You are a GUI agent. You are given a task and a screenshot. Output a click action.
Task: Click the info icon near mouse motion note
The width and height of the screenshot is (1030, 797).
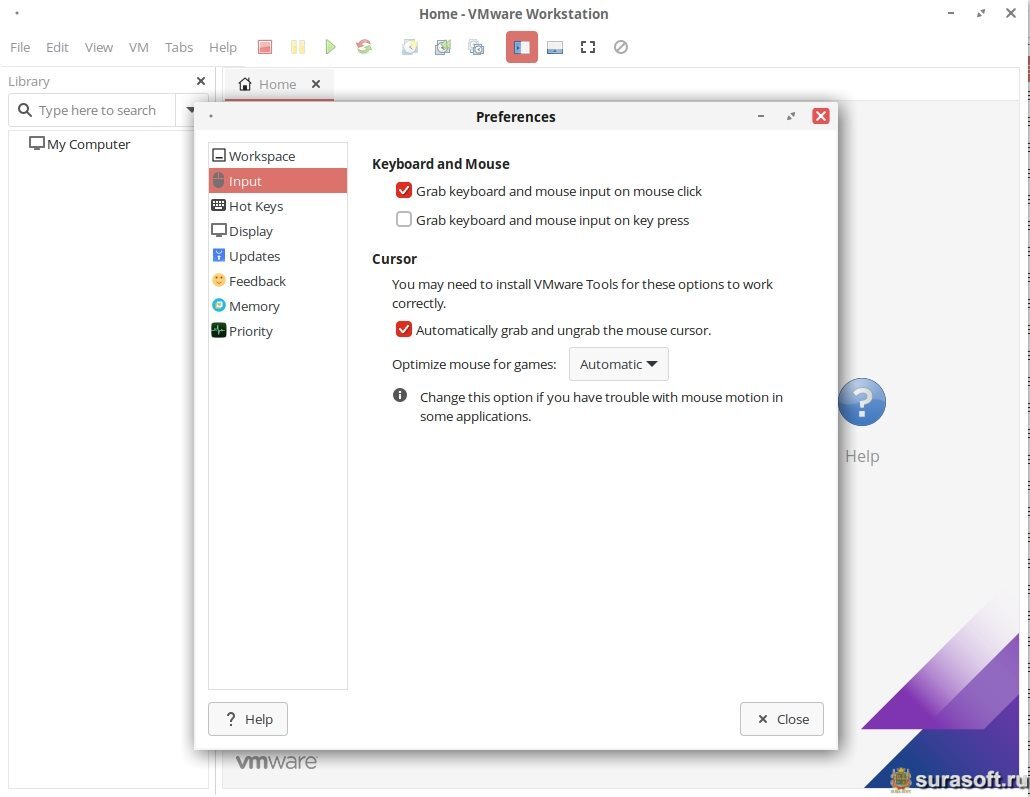400,395
